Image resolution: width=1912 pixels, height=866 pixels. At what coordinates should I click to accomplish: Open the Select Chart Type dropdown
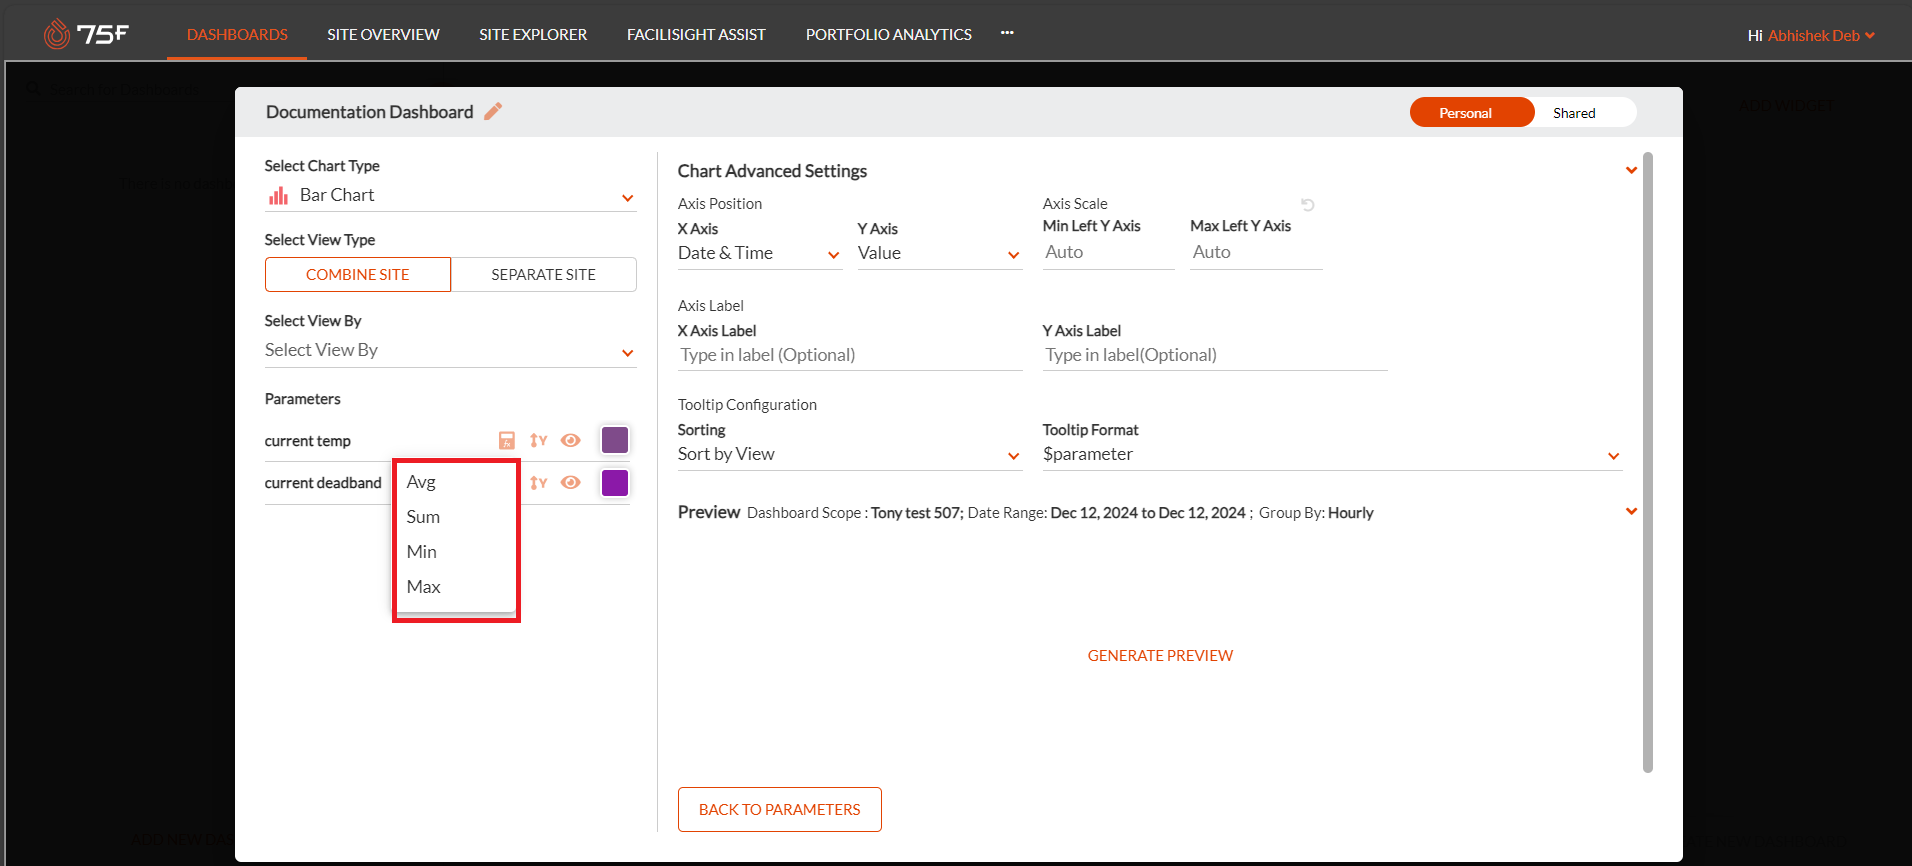coord(450,195)
